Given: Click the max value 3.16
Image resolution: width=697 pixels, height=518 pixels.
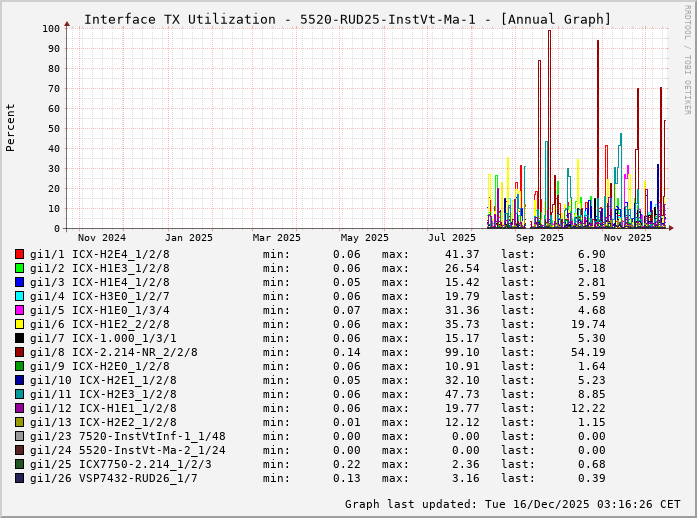Looking at the screenshot, I should (466, 478).
